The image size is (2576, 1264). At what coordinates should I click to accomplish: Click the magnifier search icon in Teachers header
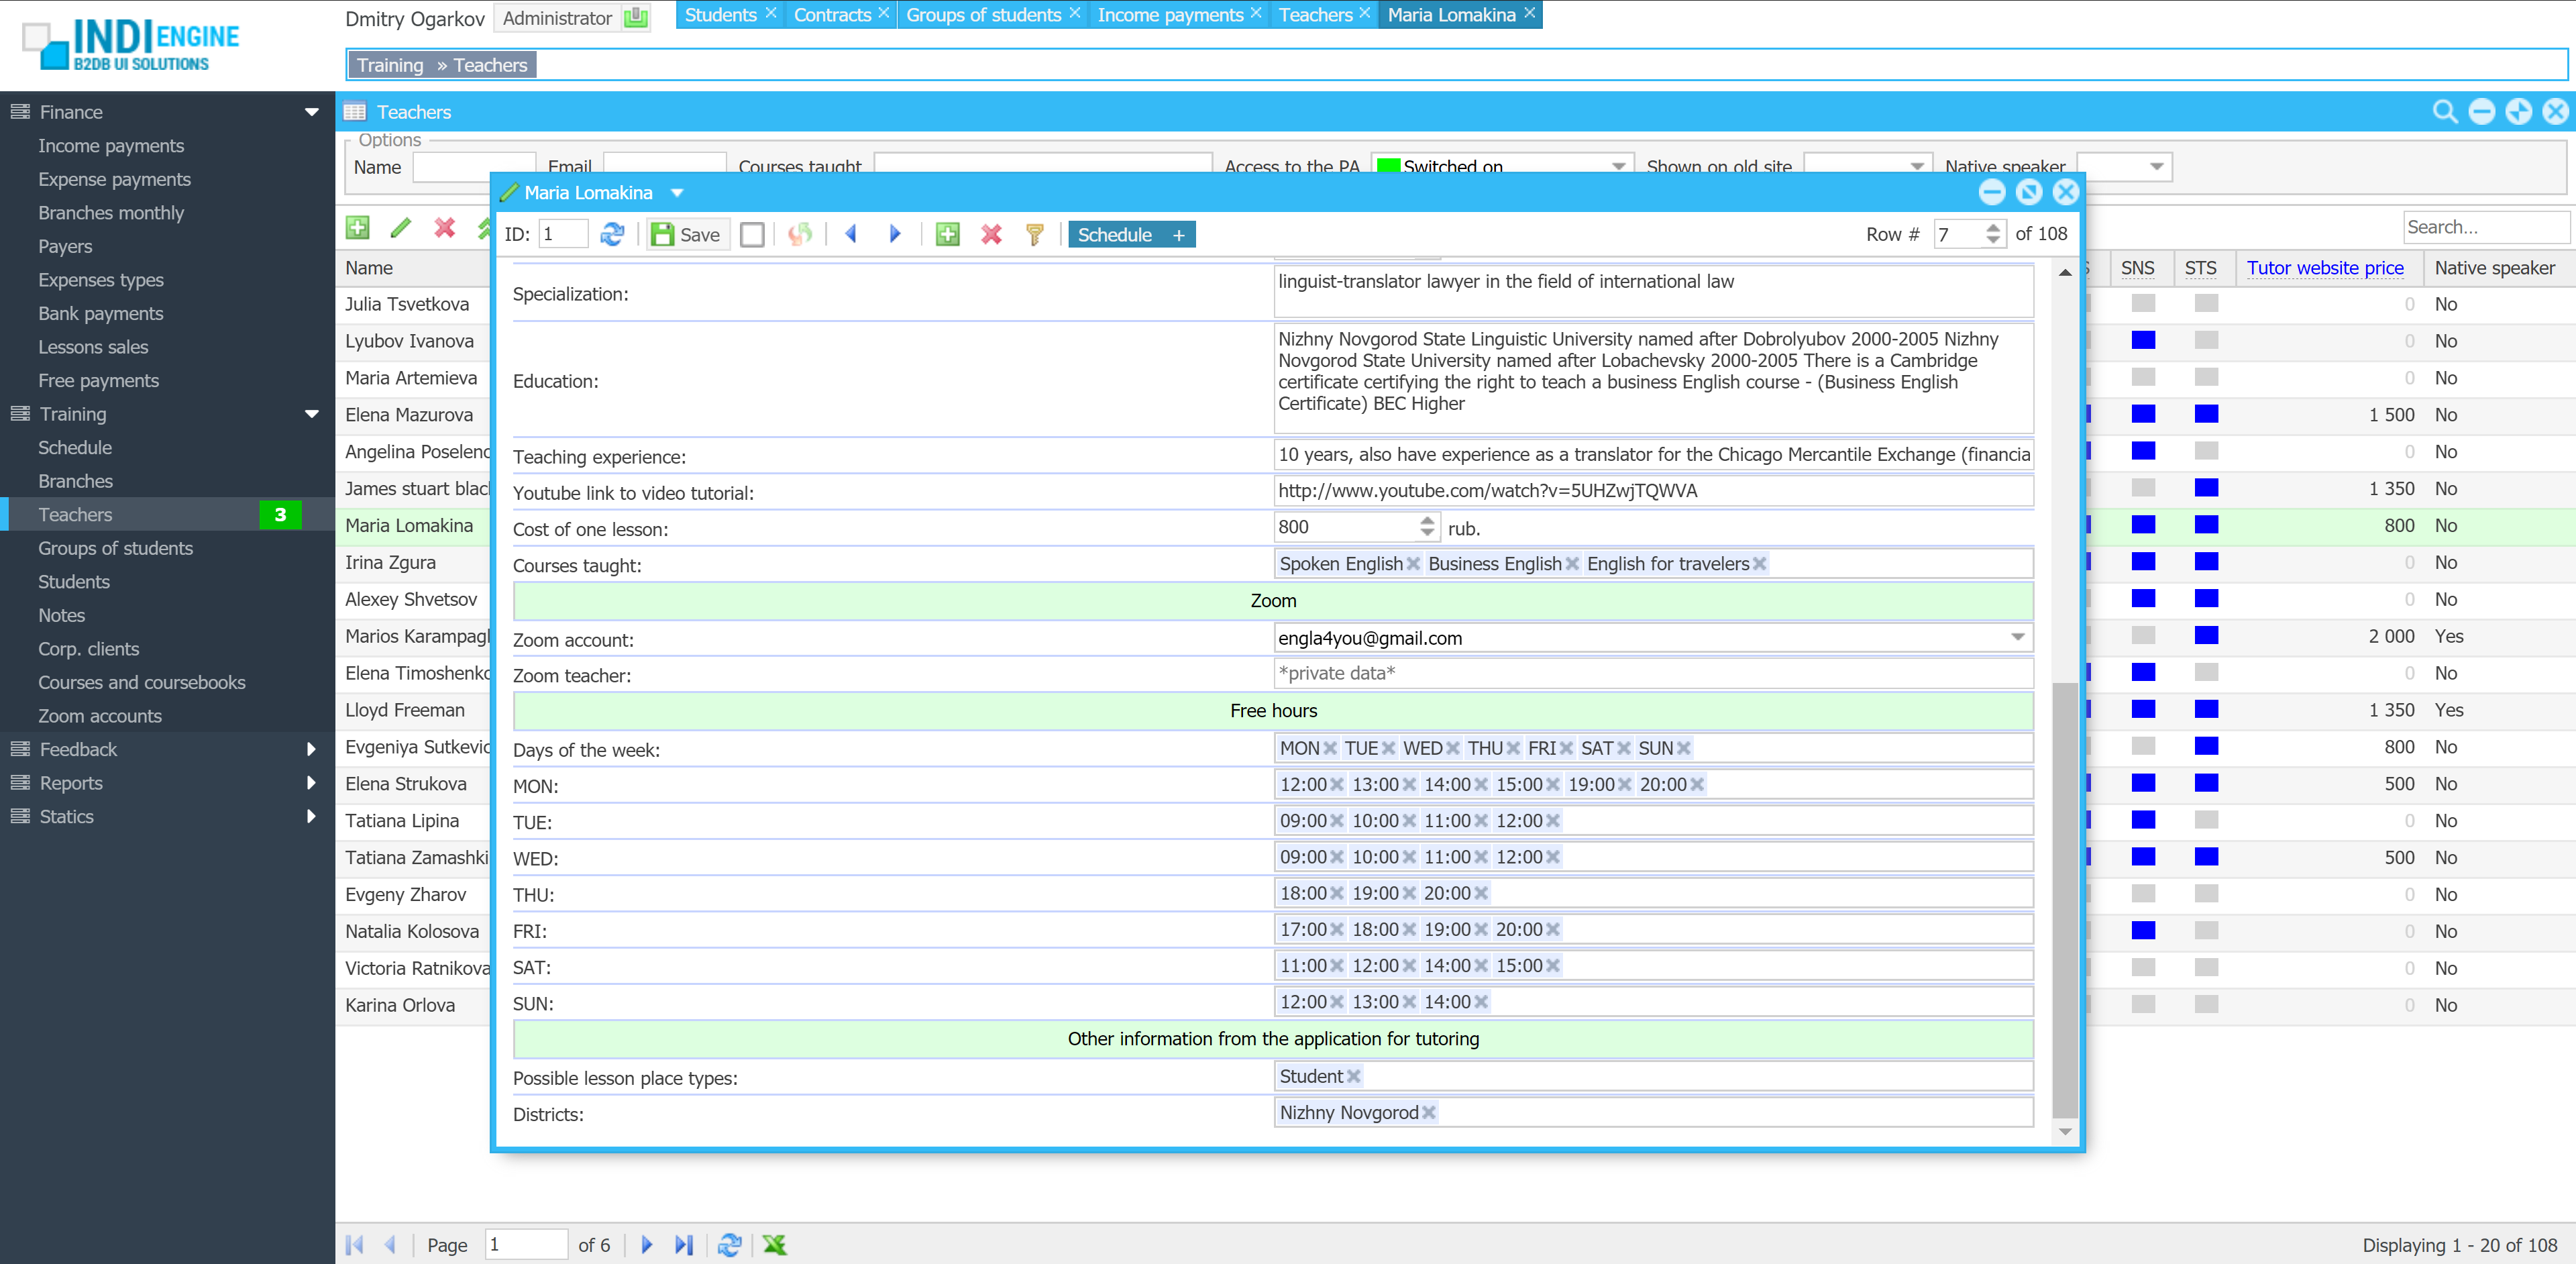tap(2444, 112)
